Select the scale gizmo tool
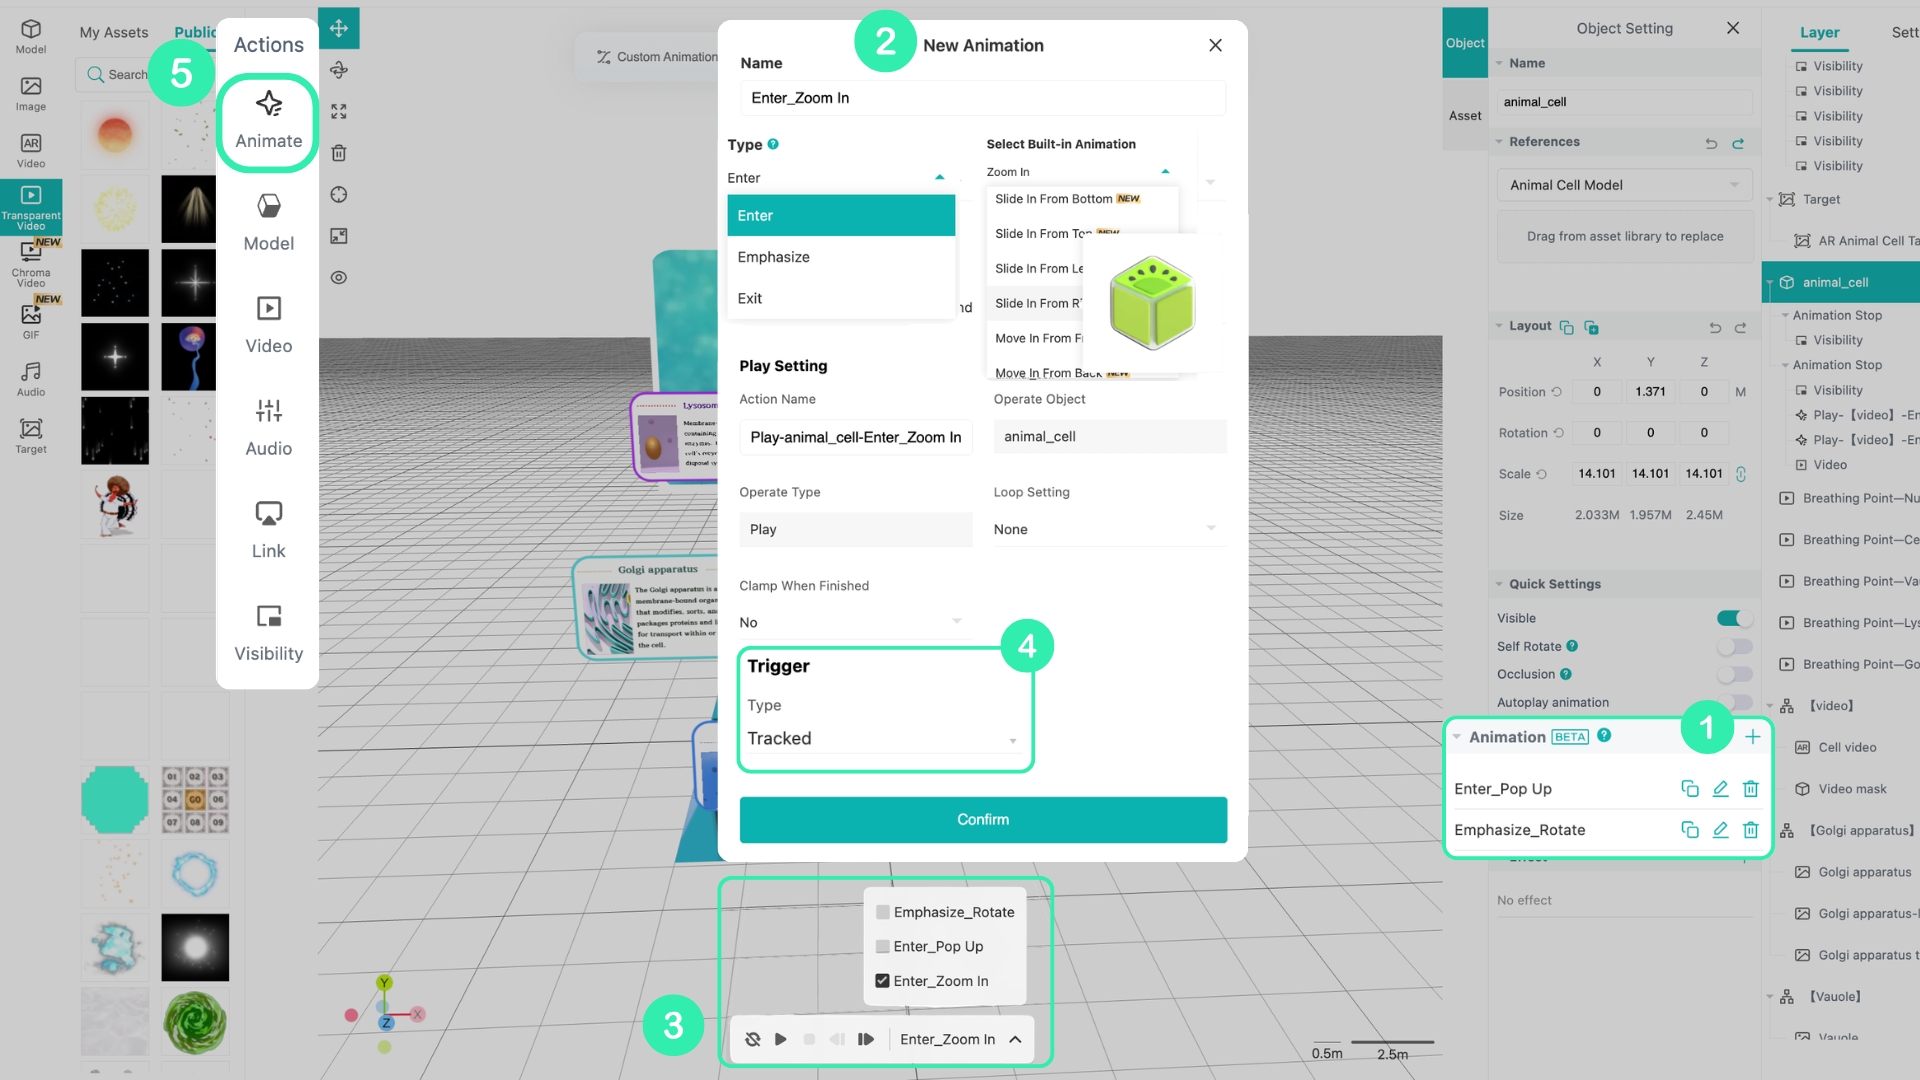 pyautogui.click(x=339, y=111)
